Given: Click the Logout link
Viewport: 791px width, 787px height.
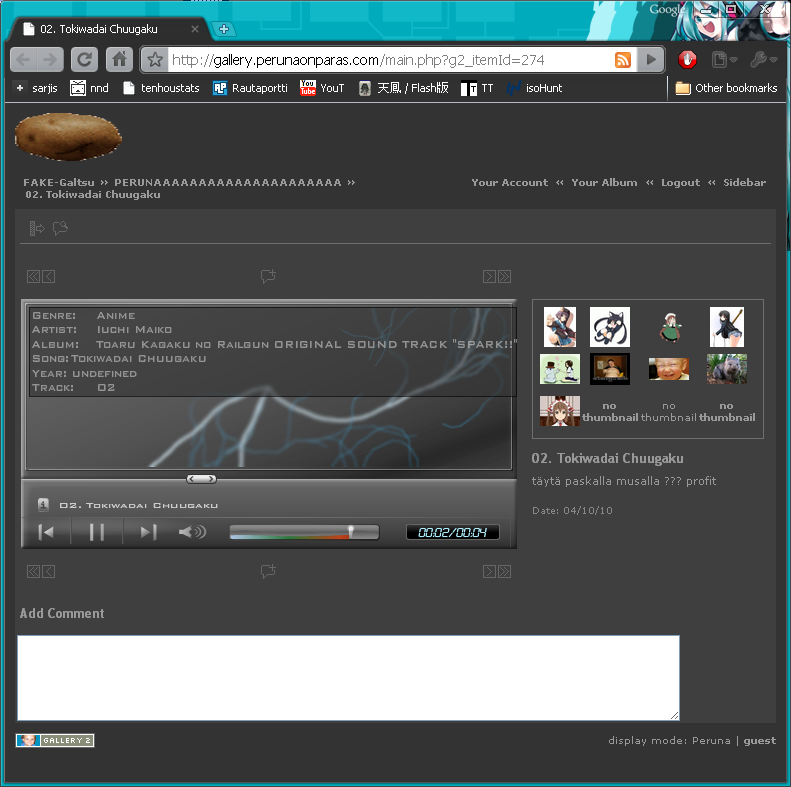Looking at the screenshot, I should [x=680, y=183].
